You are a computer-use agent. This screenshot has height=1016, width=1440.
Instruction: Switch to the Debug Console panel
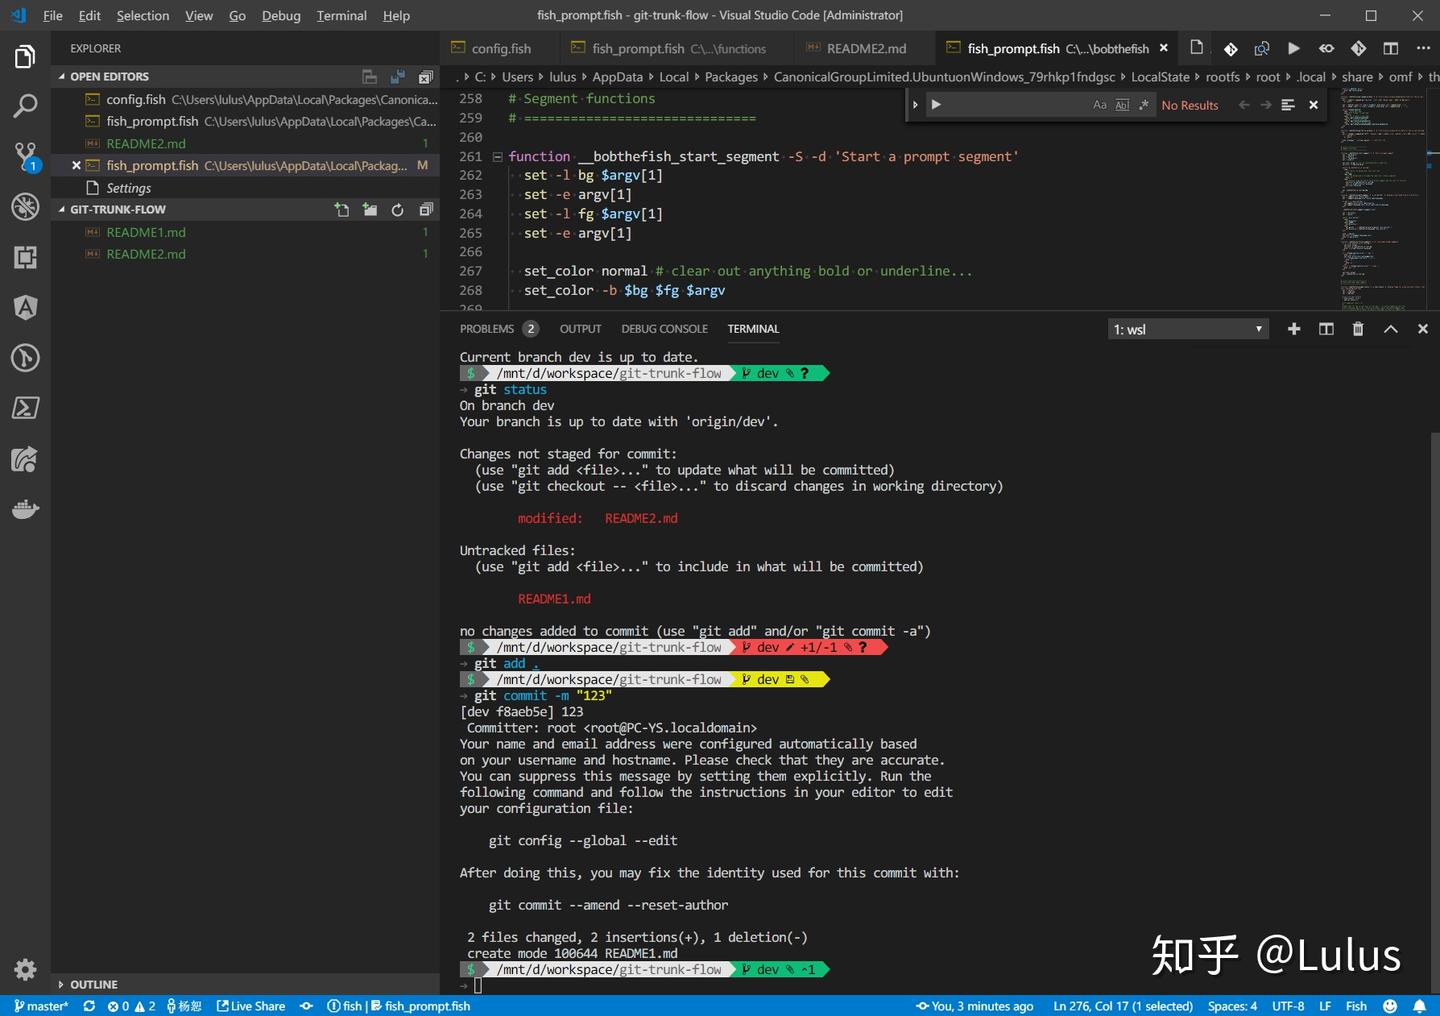664,328
